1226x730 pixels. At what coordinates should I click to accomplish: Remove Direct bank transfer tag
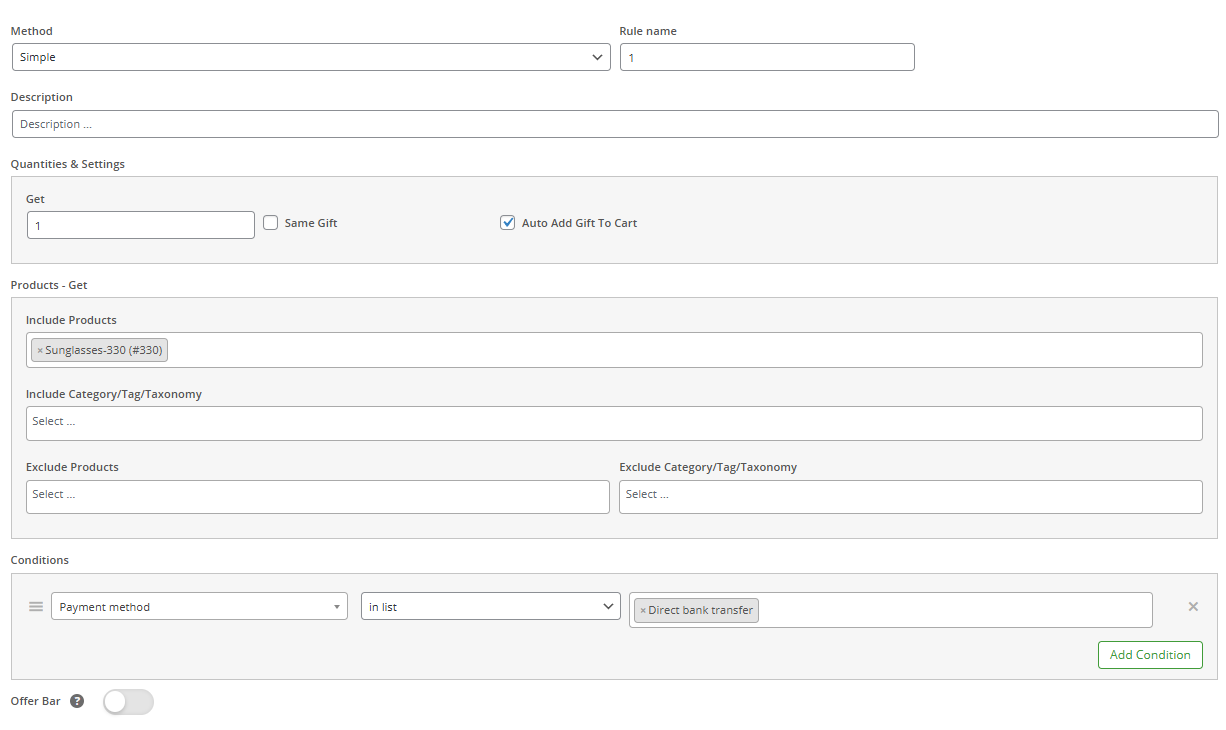click(643, 611)
